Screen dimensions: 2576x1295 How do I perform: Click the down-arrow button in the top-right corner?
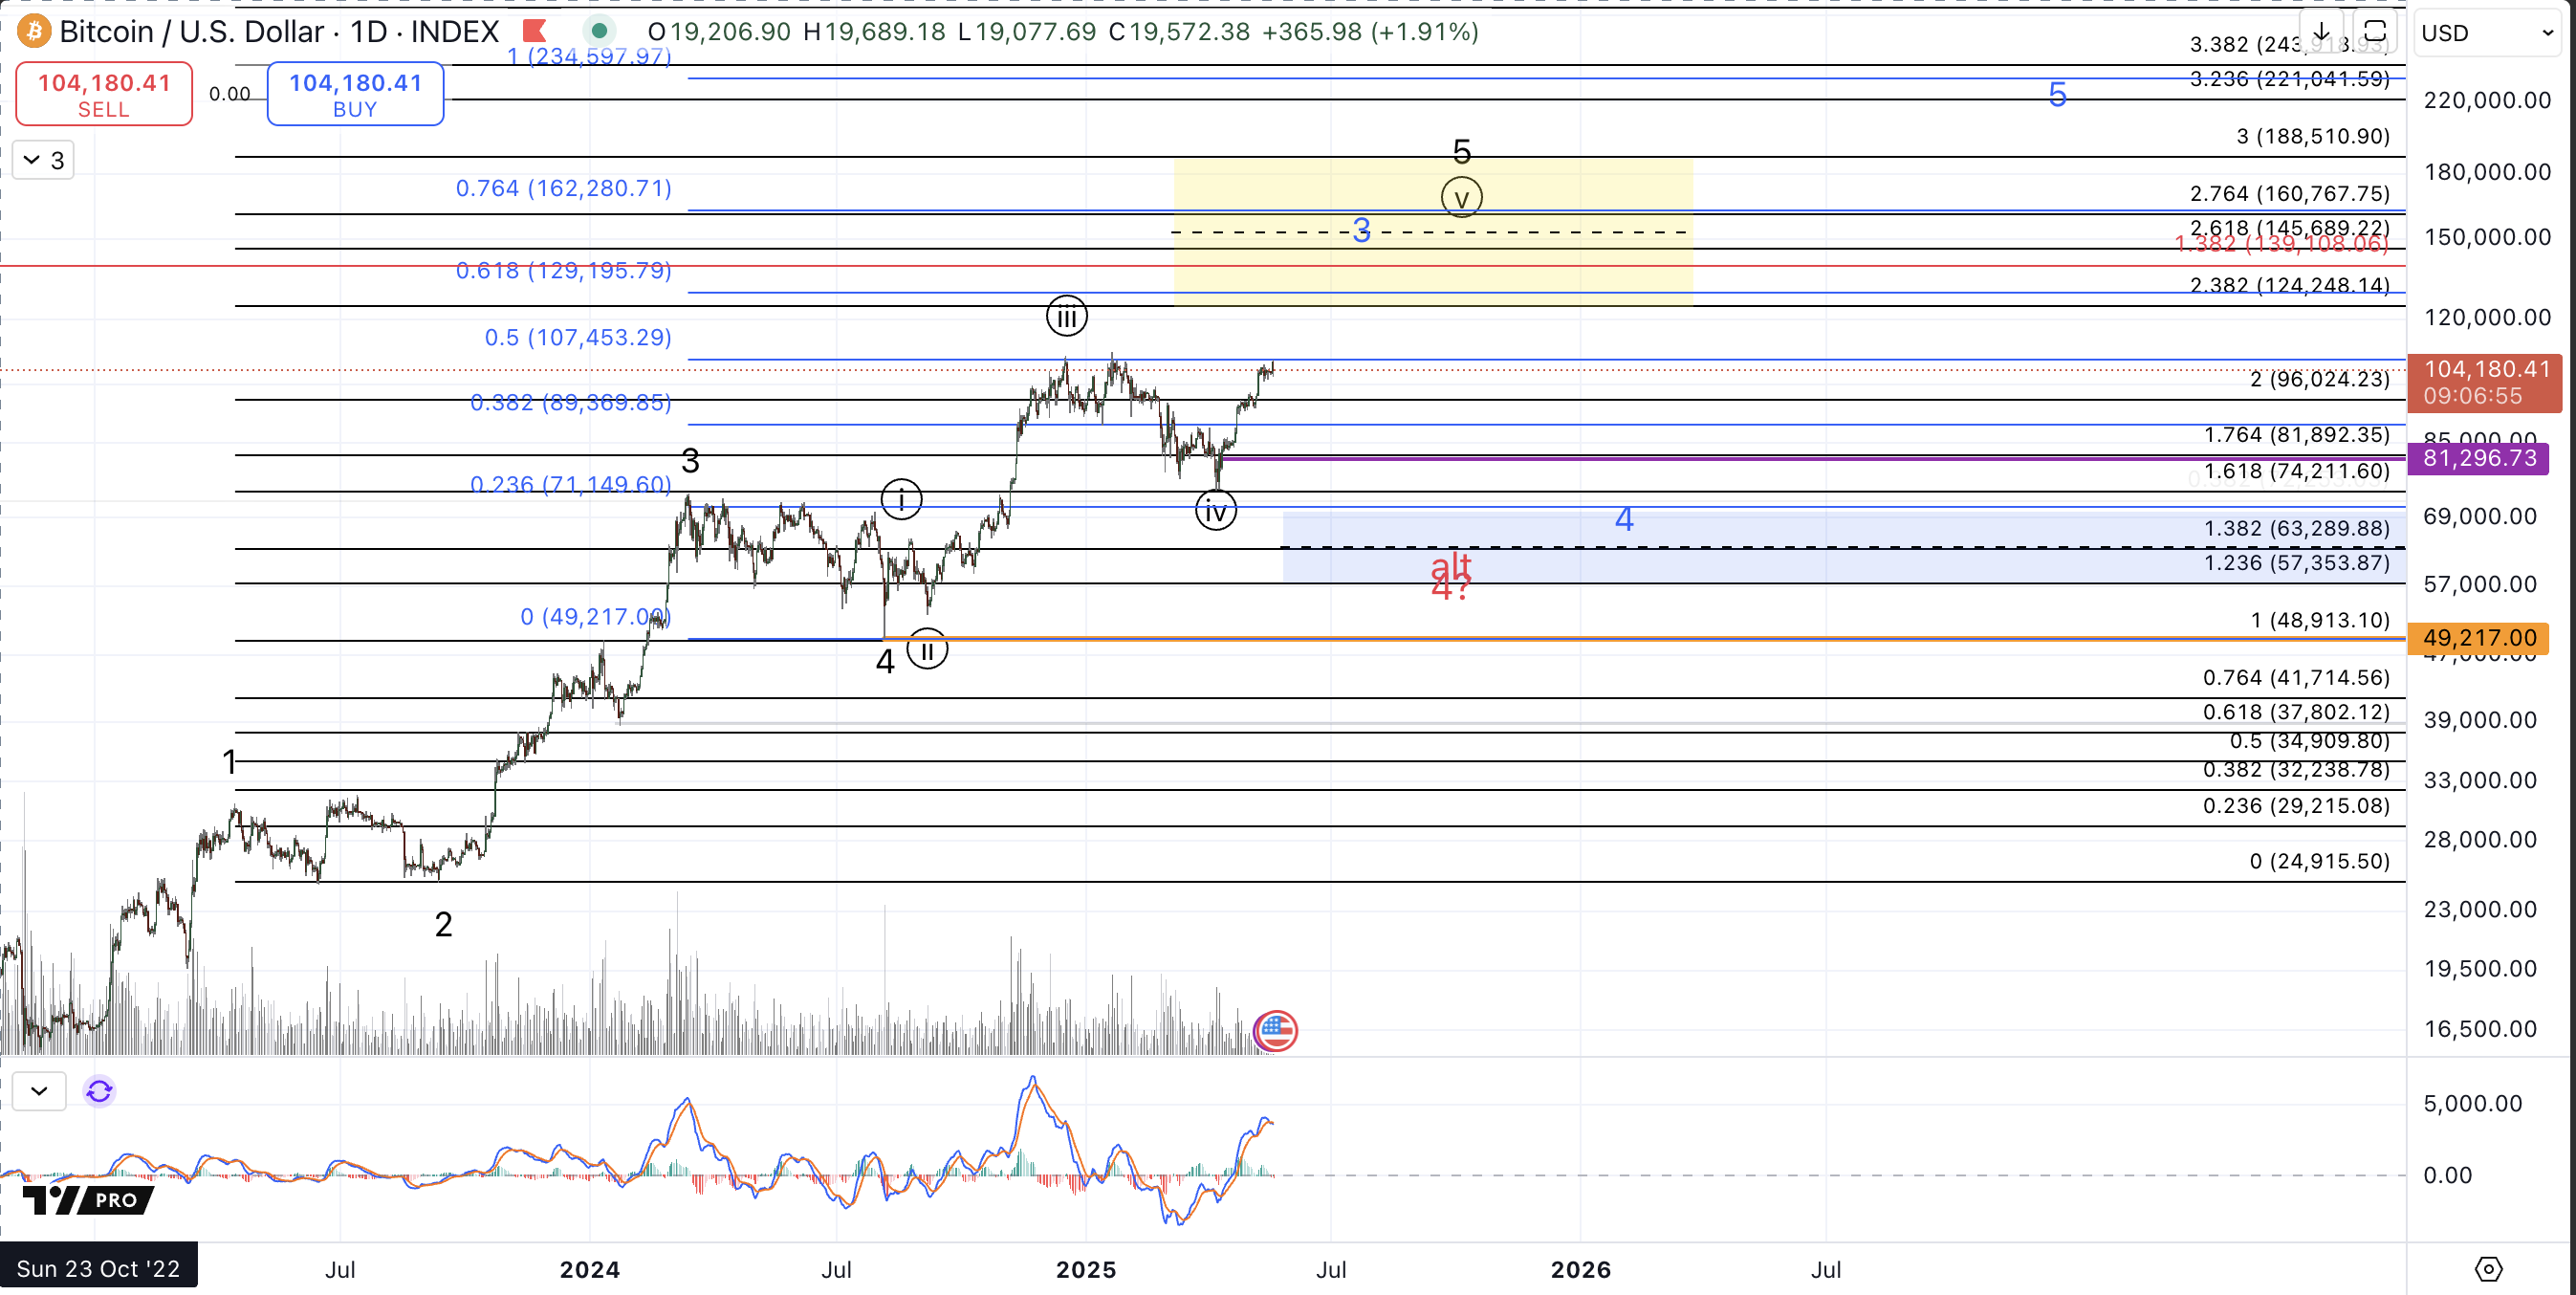click(2321, 32)
